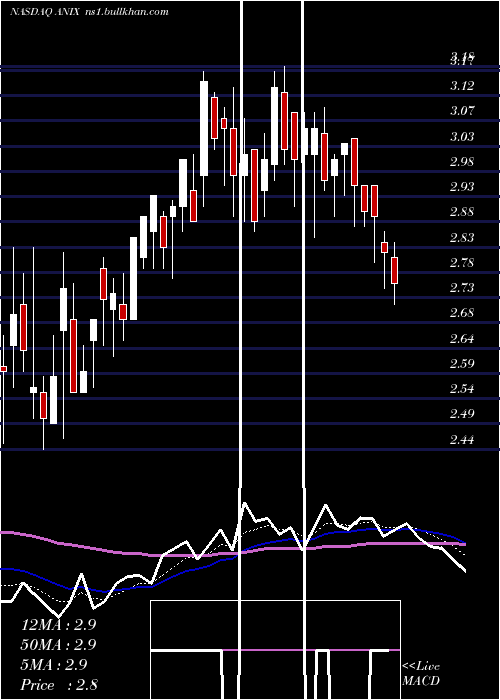Screen dimensions: 500x700
Task: Select the 2.54 price level label
Action: tap(462, 388)
